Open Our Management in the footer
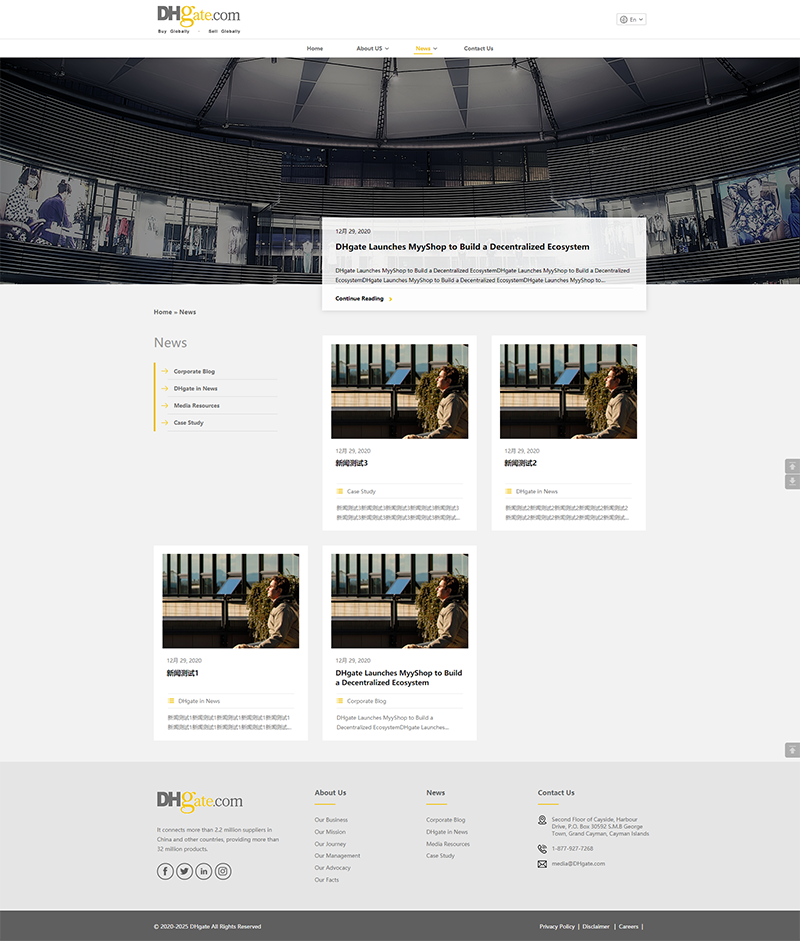This screenshot has width=800, height=941. pyautogui.click(x=337, y=856)
